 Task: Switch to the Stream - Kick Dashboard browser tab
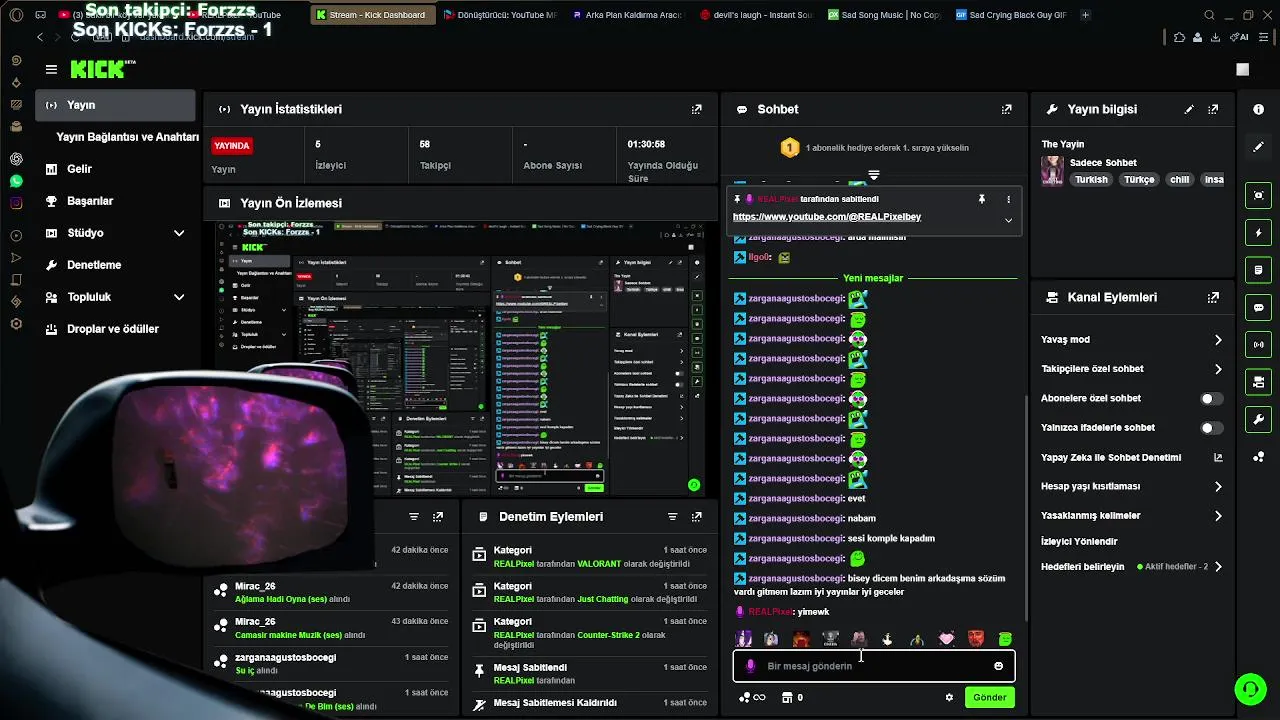[371, 15]
